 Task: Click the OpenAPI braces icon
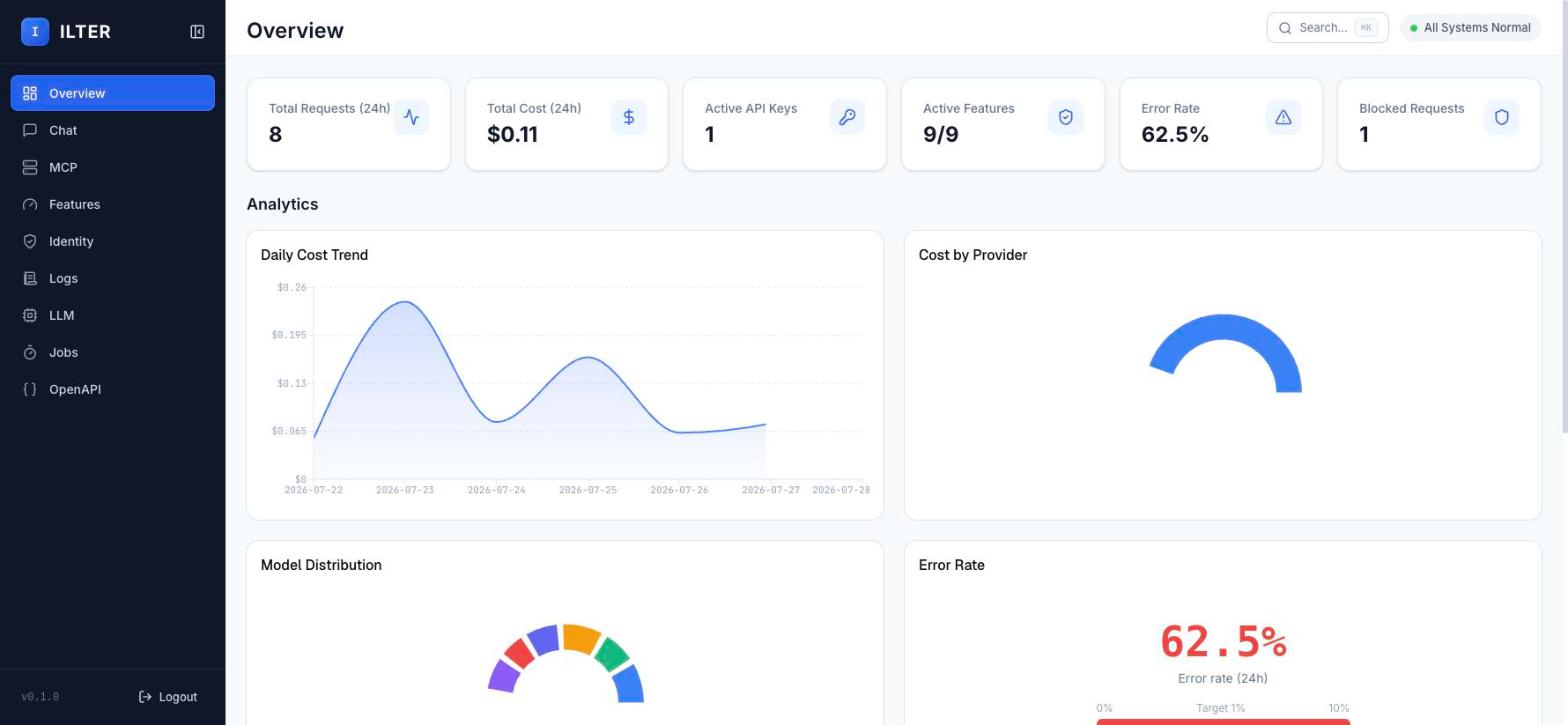click(30, 389)
